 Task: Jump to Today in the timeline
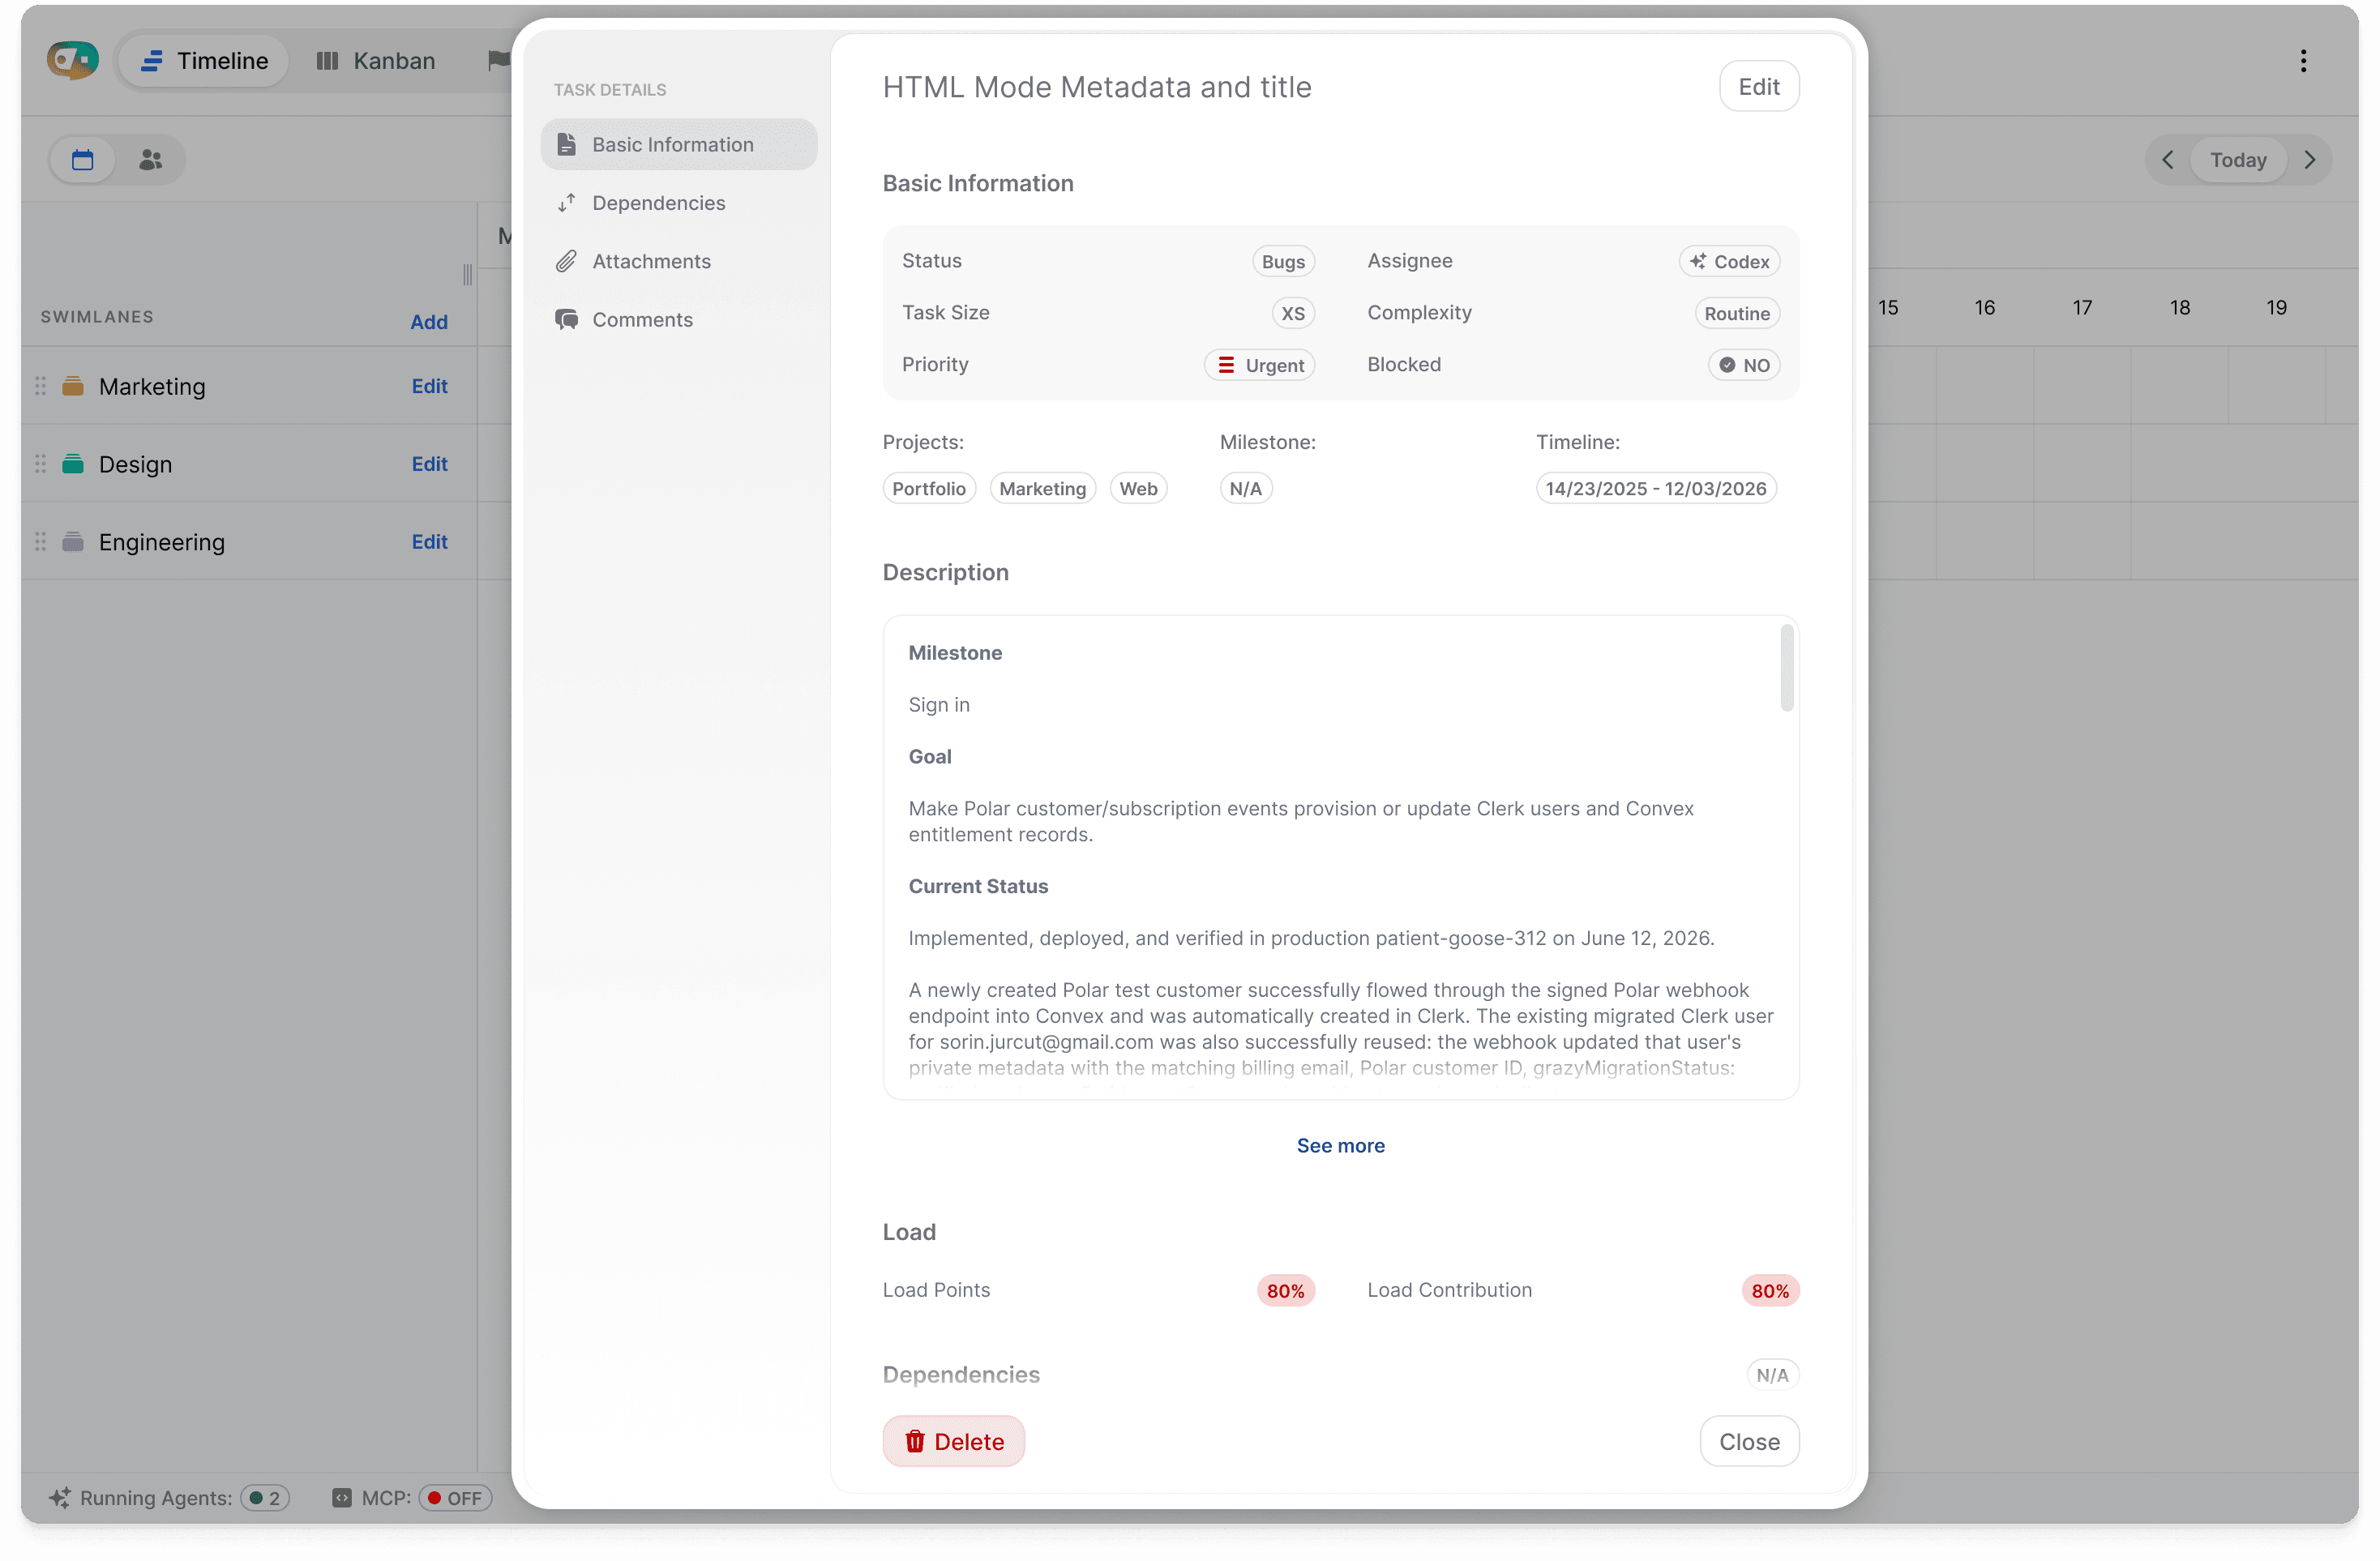2238,160
